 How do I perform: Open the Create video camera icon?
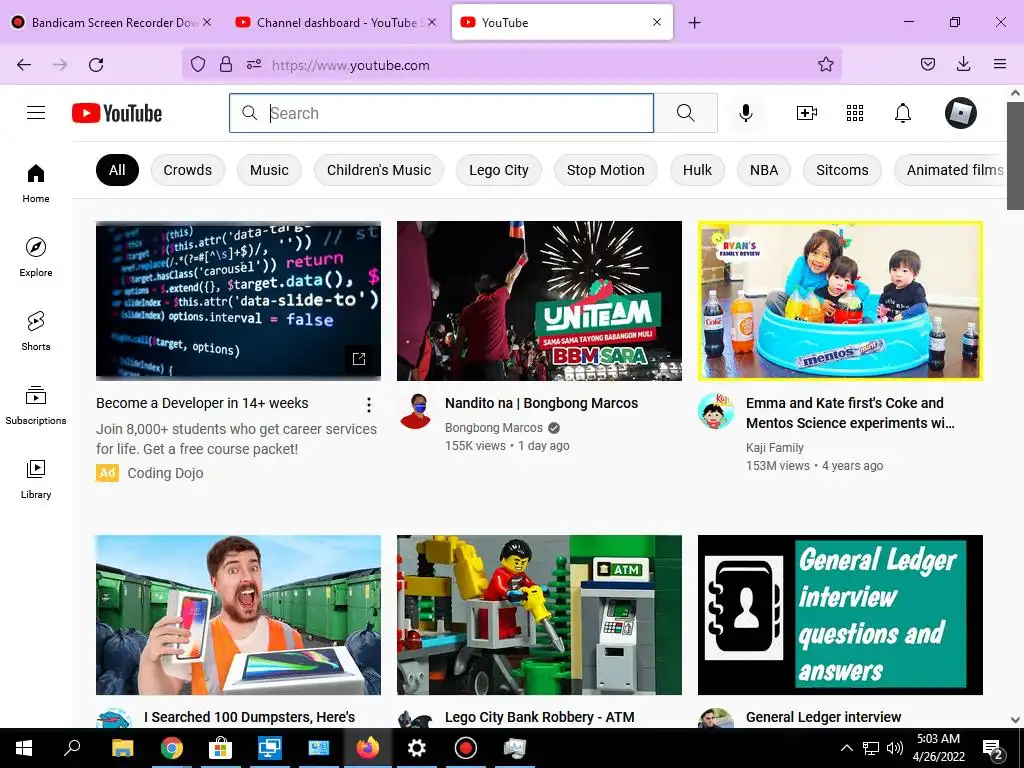[x=807, y=113]
